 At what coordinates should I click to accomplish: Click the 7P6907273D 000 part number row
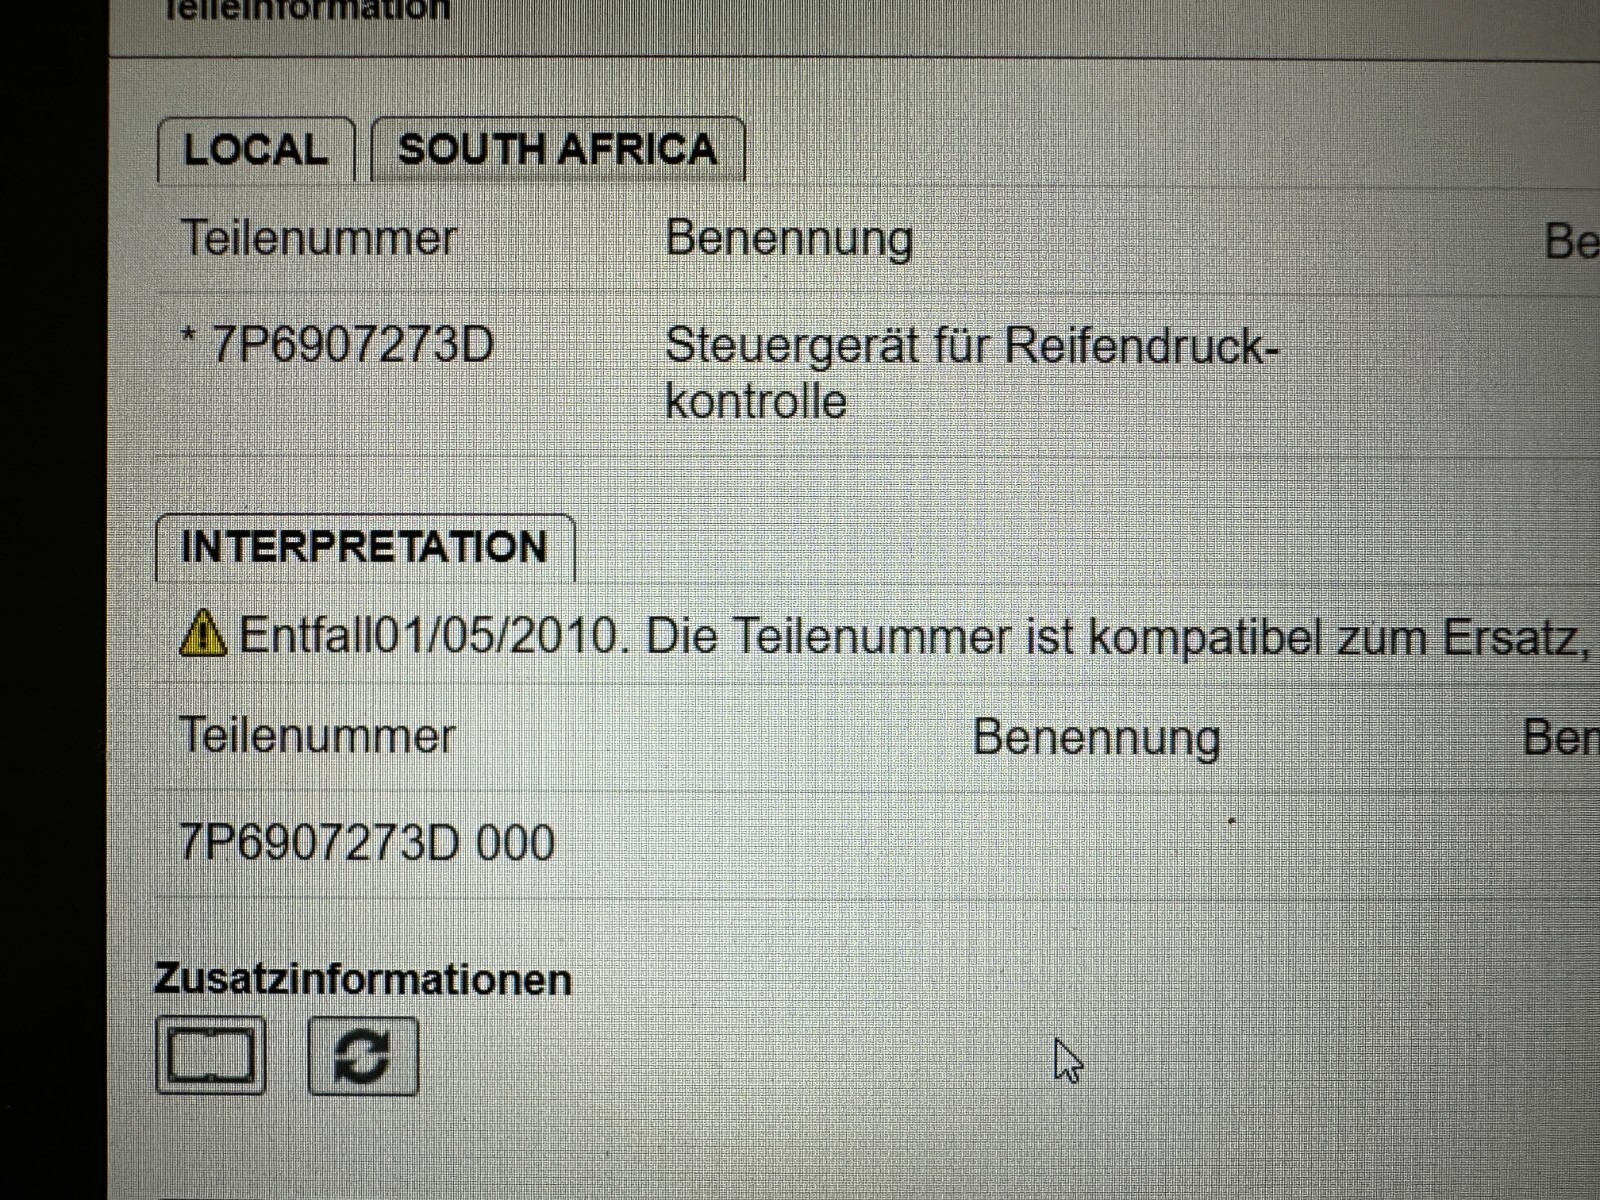(366, 843)
